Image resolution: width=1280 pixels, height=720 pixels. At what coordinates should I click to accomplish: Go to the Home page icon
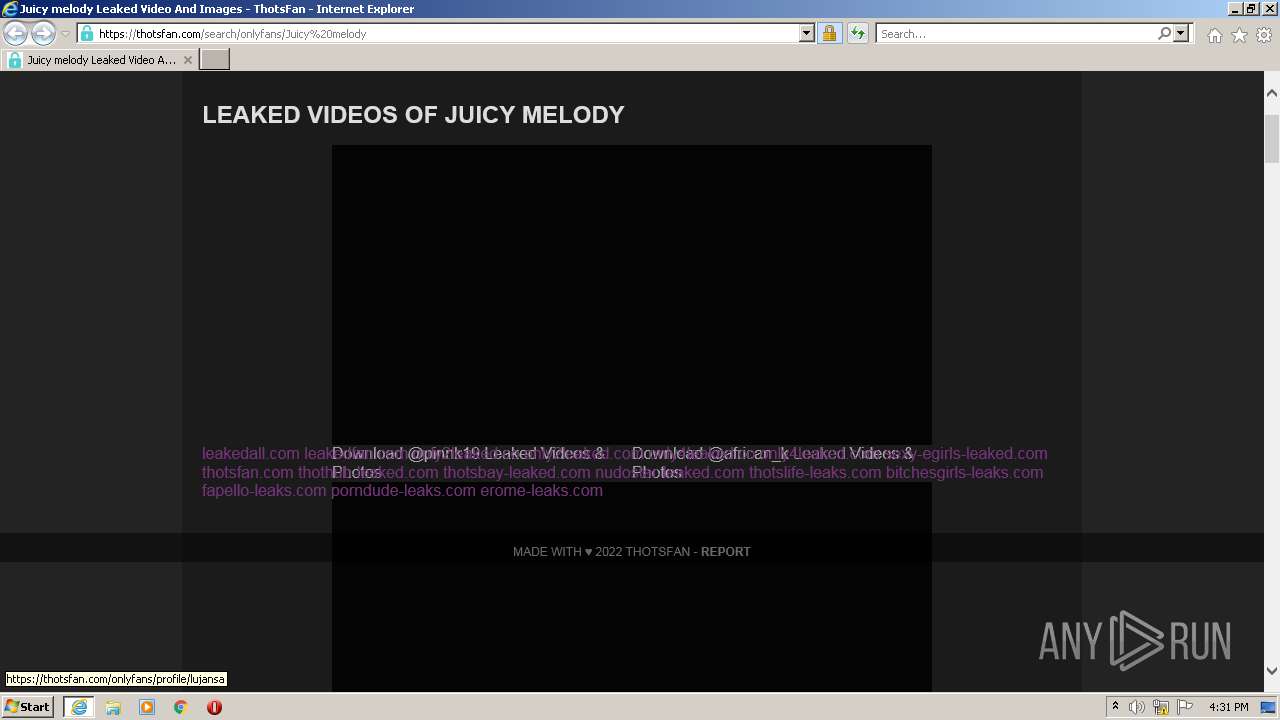point(1214,35)
